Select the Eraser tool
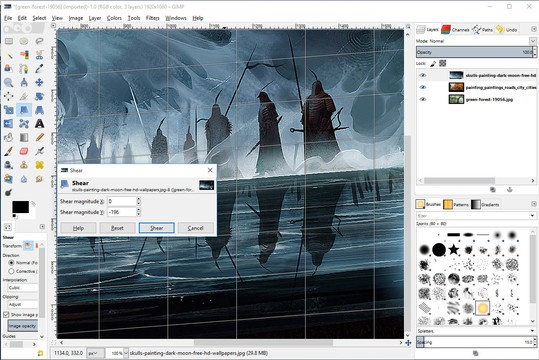Screen dimensions: 539x360 point(24,151)
